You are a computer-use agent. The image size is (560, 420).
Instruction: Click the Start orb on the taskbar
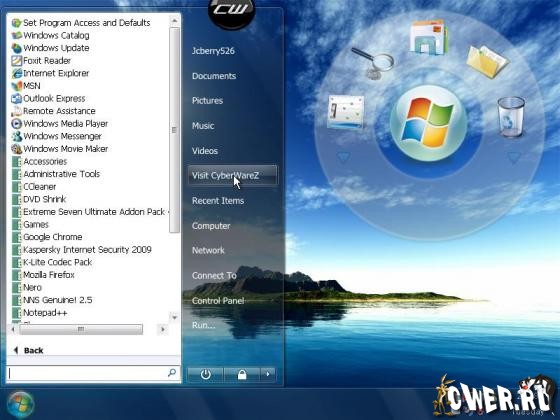tap(20, 405)
